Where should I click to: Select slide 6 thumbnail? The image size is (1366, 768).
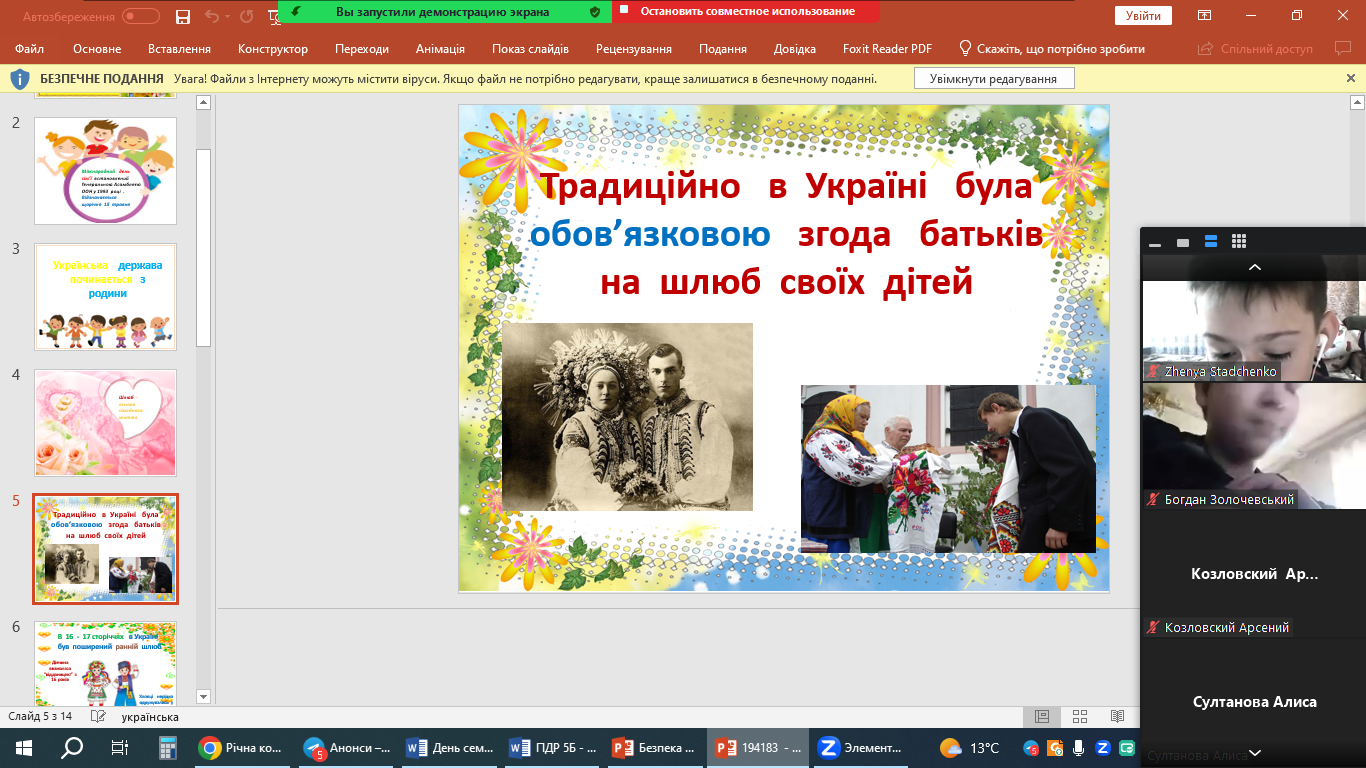click(105, 663)
